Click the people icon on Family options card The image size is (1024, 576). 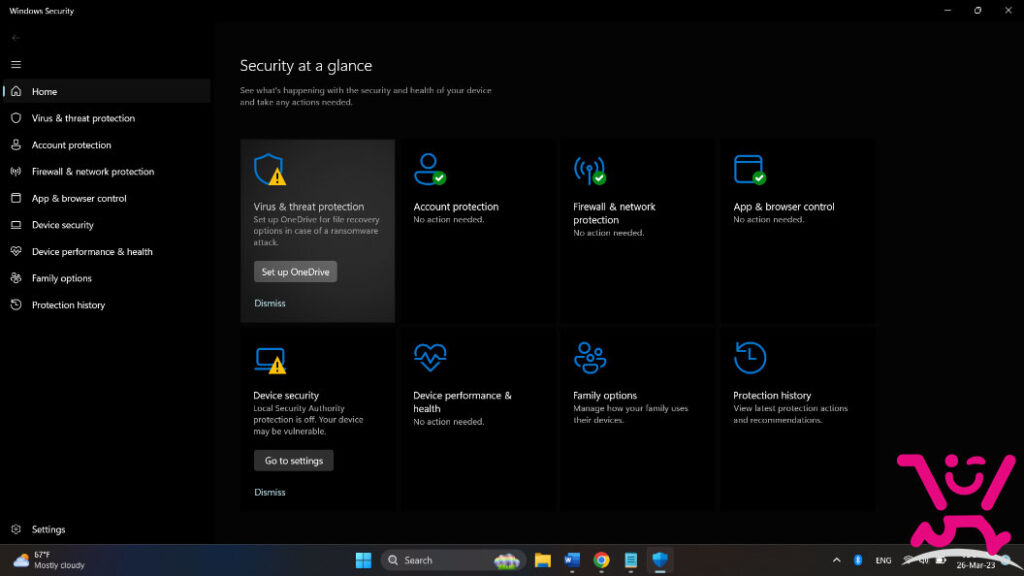[590, 358]
